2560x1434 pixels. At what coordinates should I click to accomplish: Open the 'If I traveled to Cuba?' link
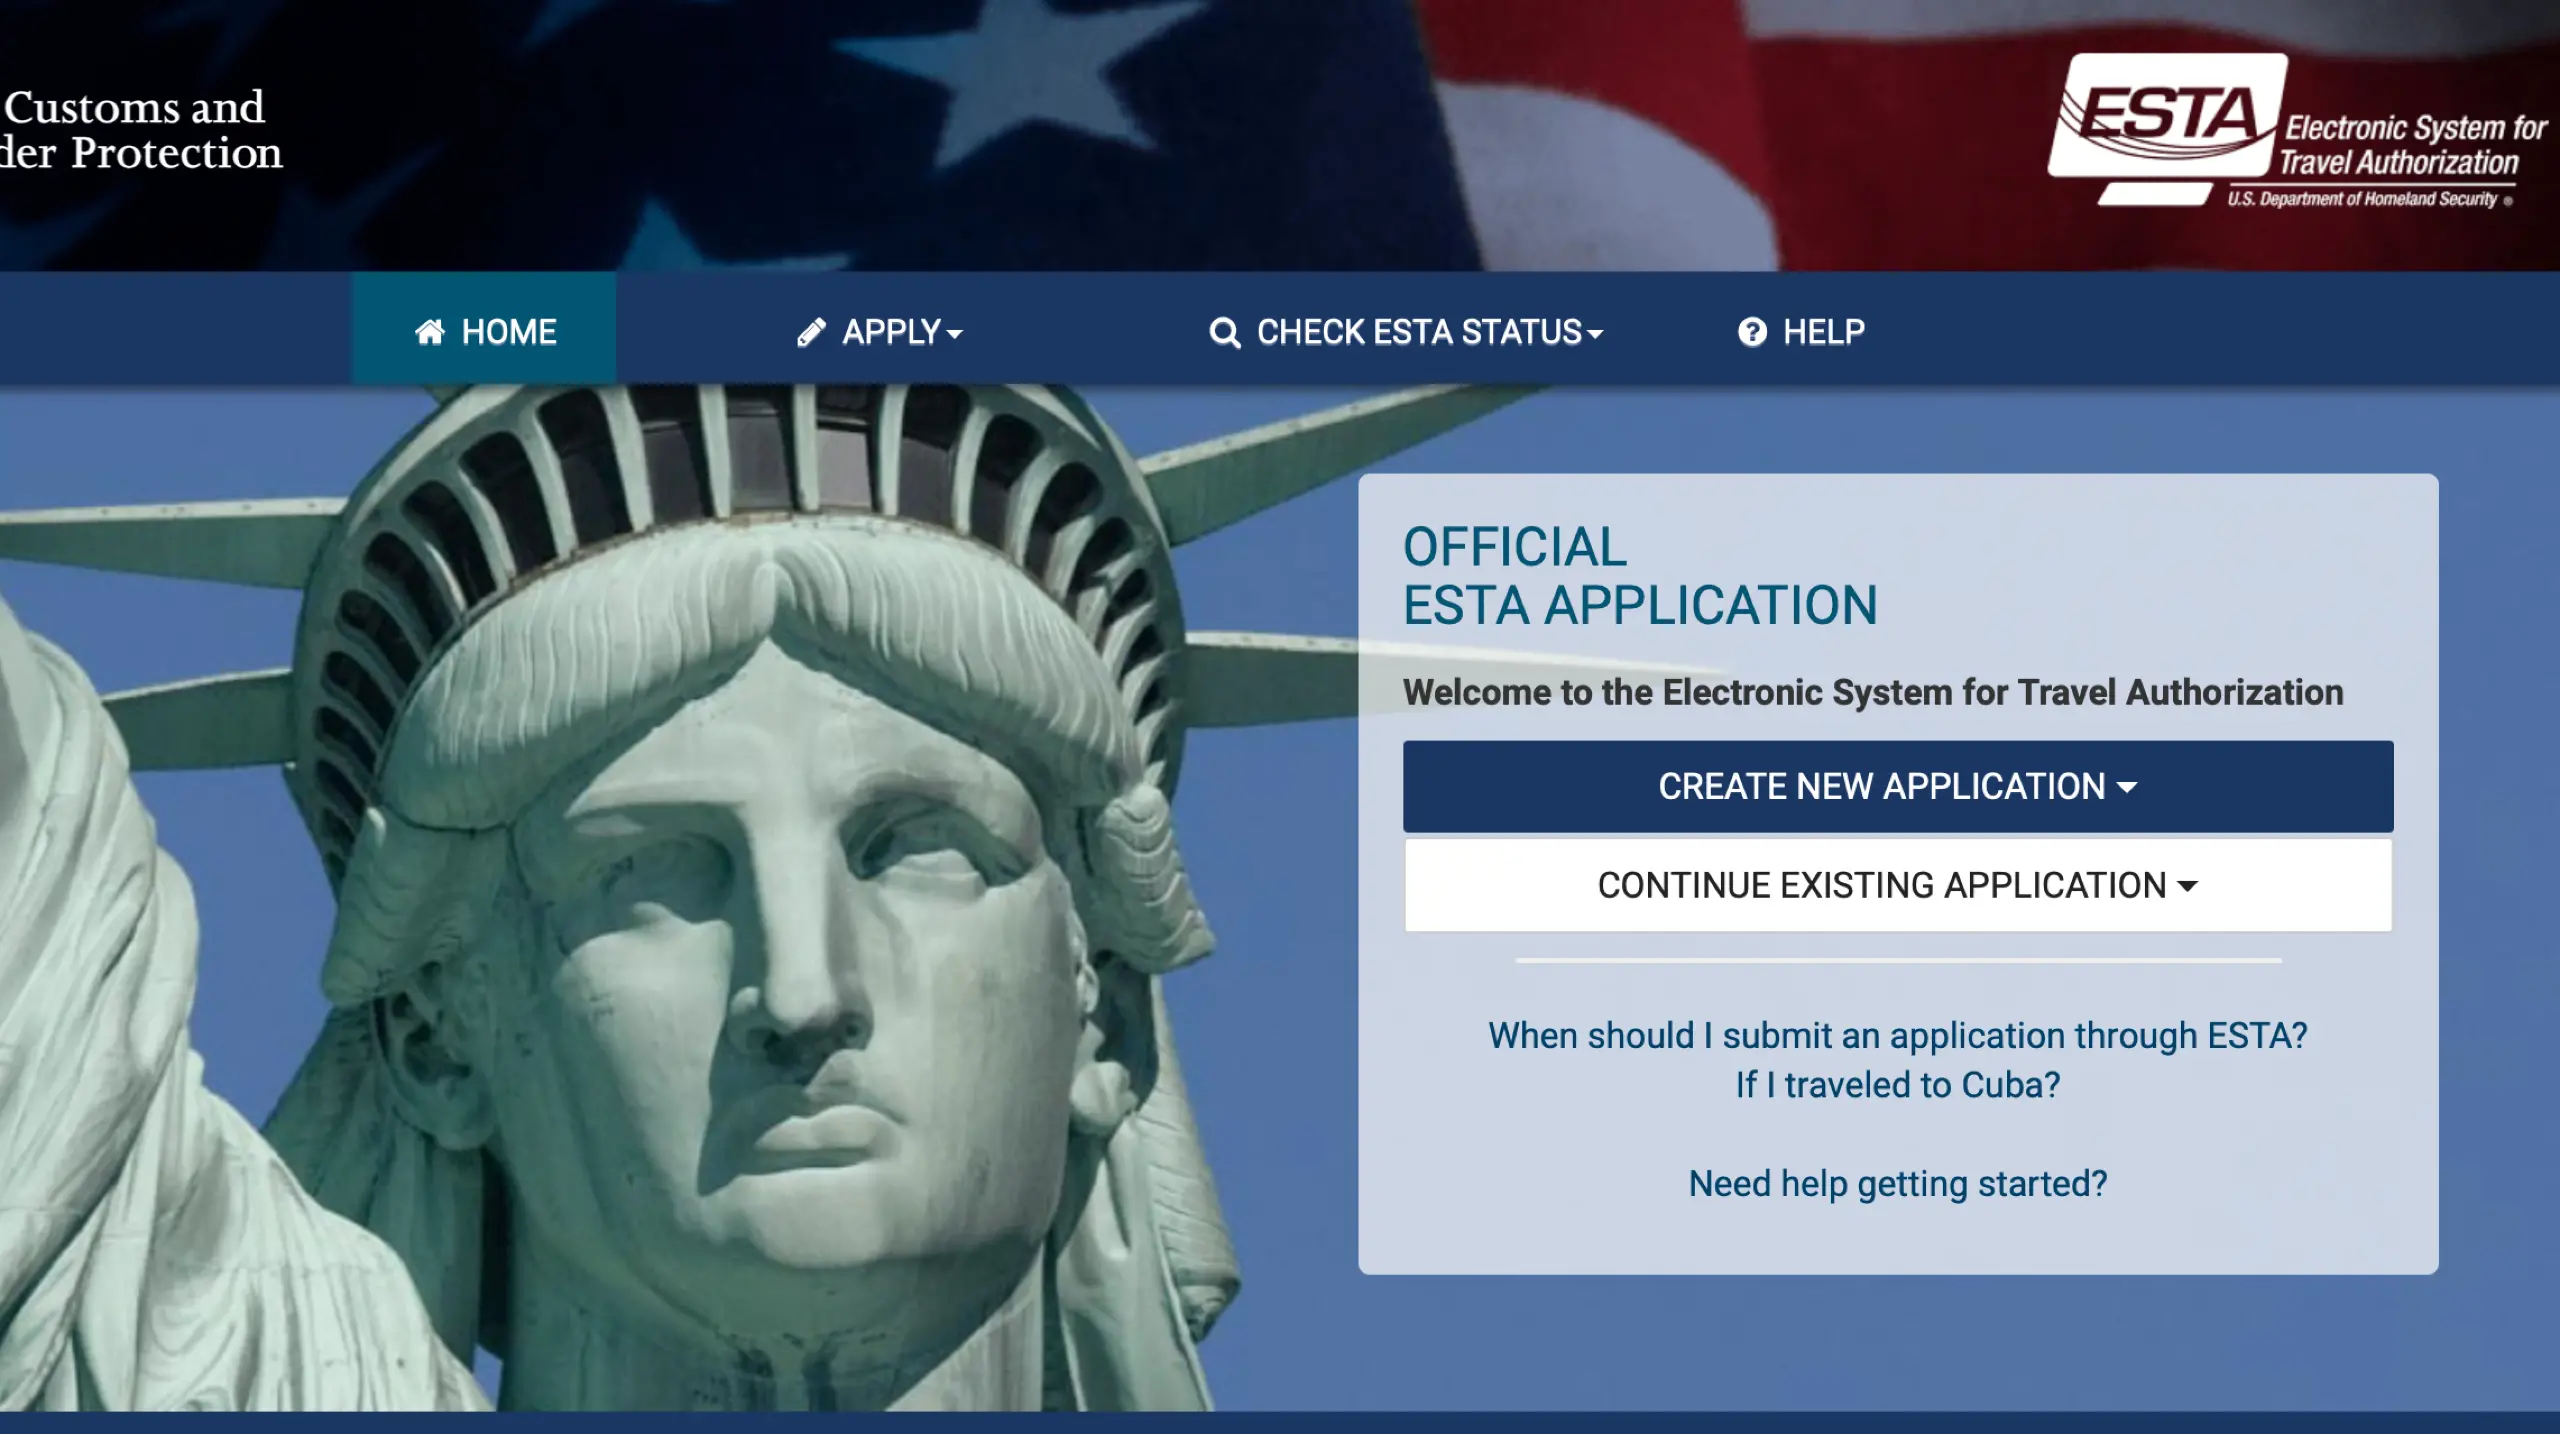(1898, 1085)
